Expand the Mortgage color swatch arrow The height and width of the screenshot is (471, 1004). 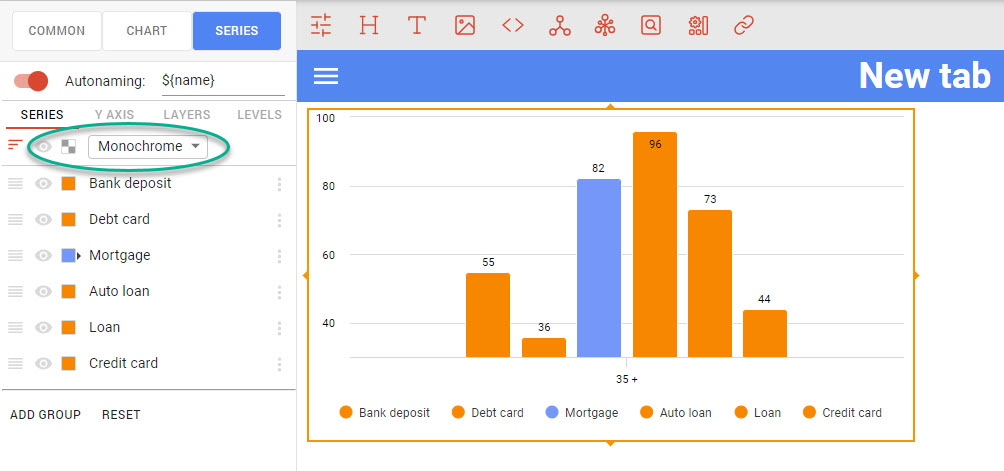79,256
